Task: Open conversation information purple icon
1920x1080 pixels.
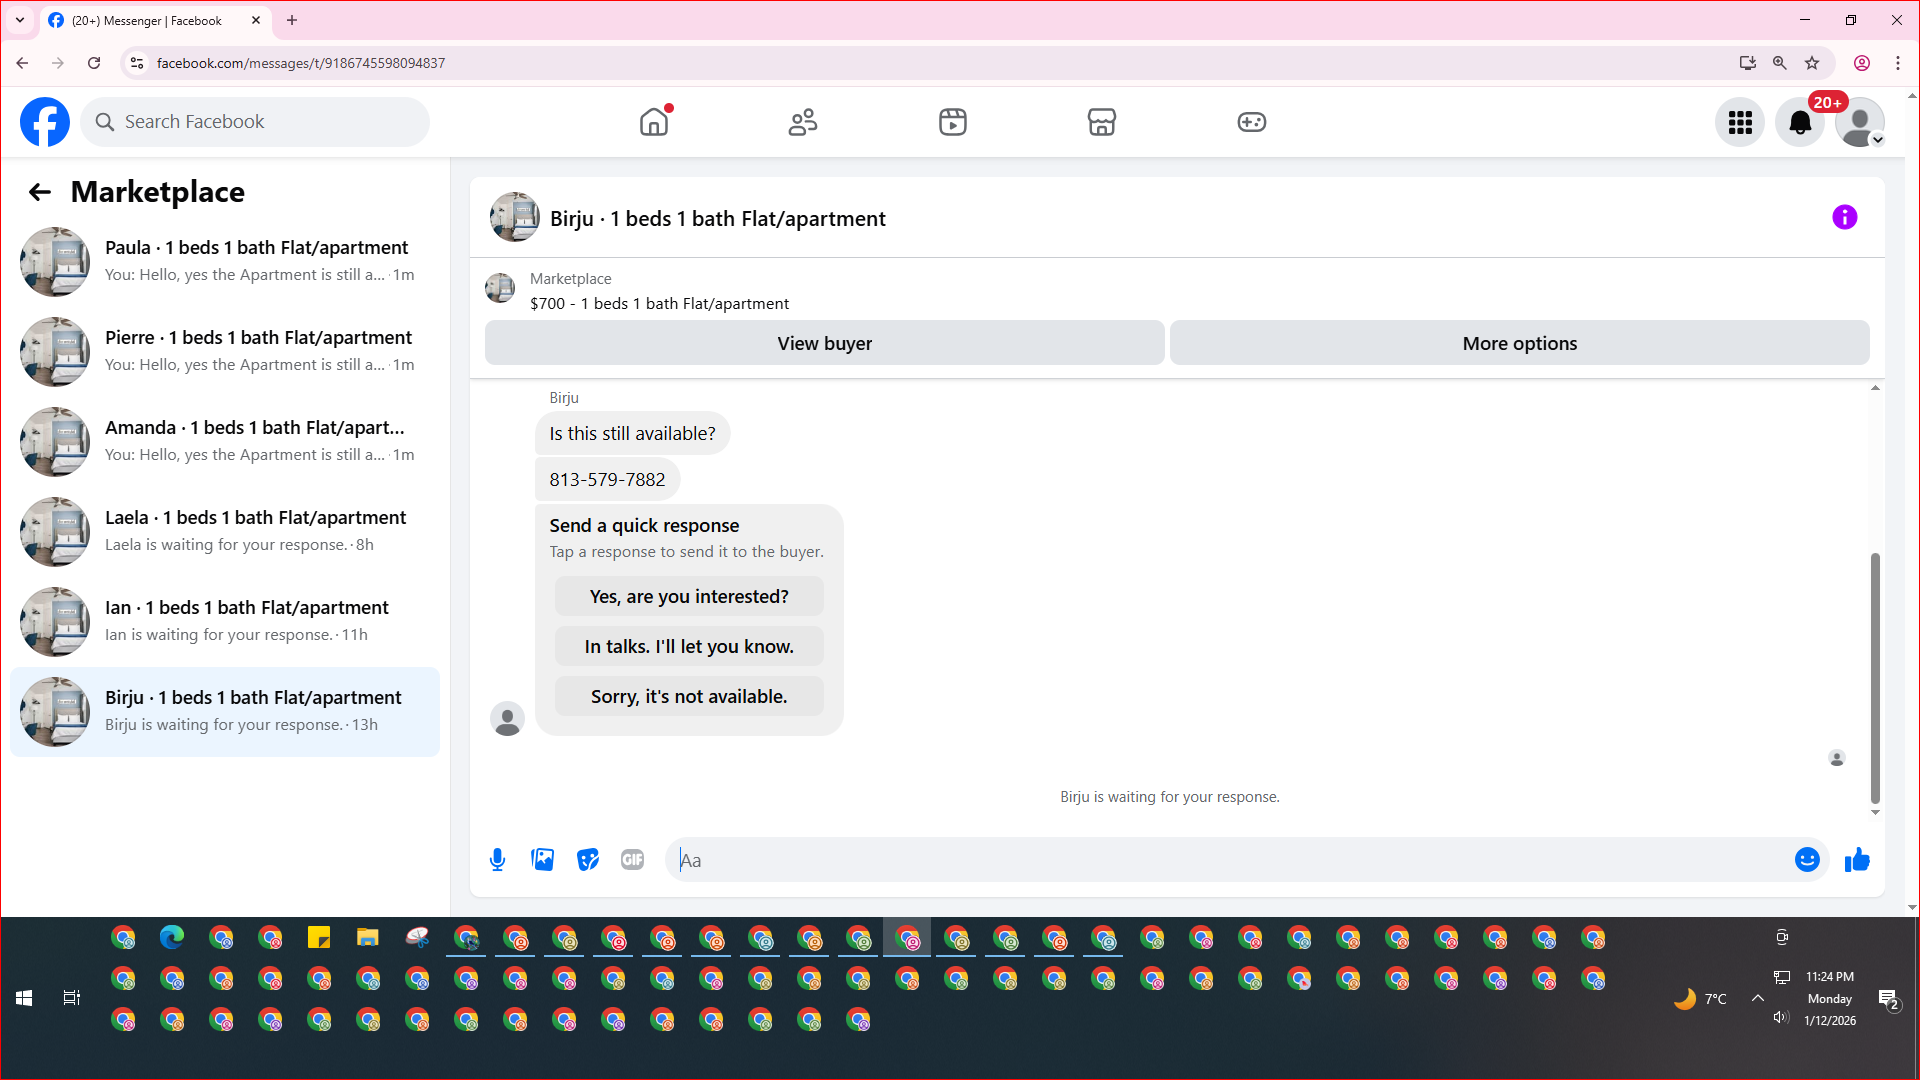Action: [x=1844, y=218]
